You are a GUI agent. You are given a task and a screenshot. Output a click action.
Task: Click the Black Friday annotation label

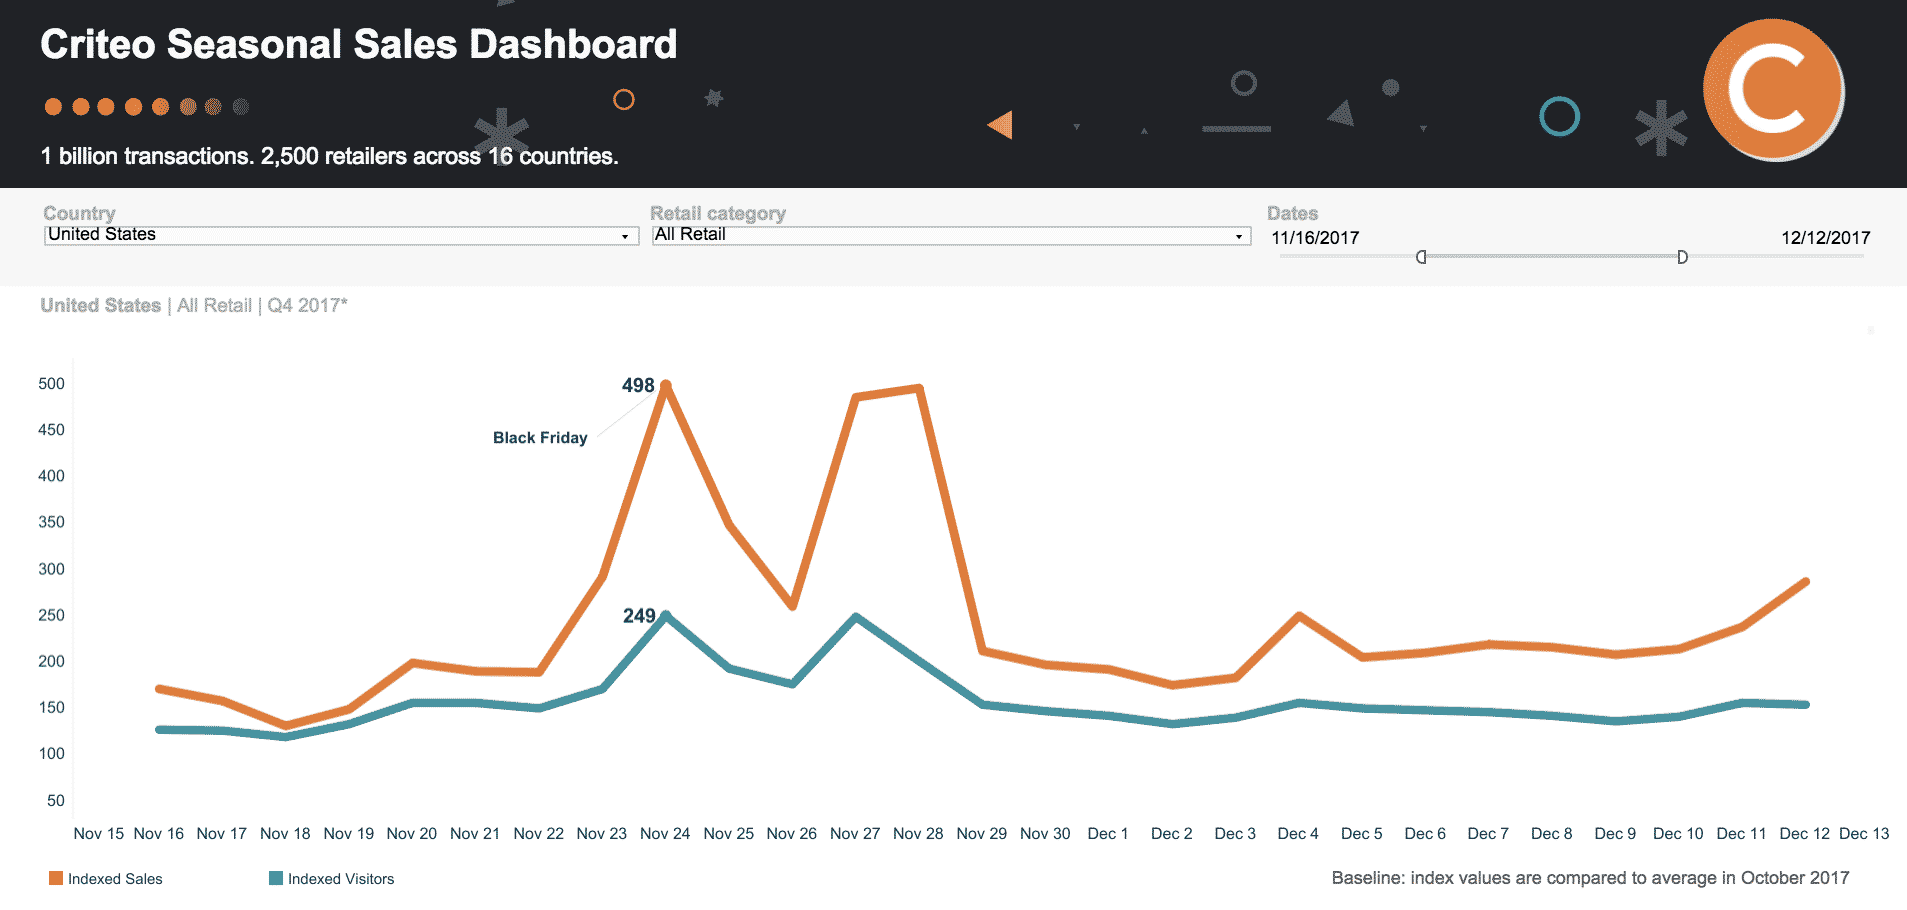tap(540, 438)
